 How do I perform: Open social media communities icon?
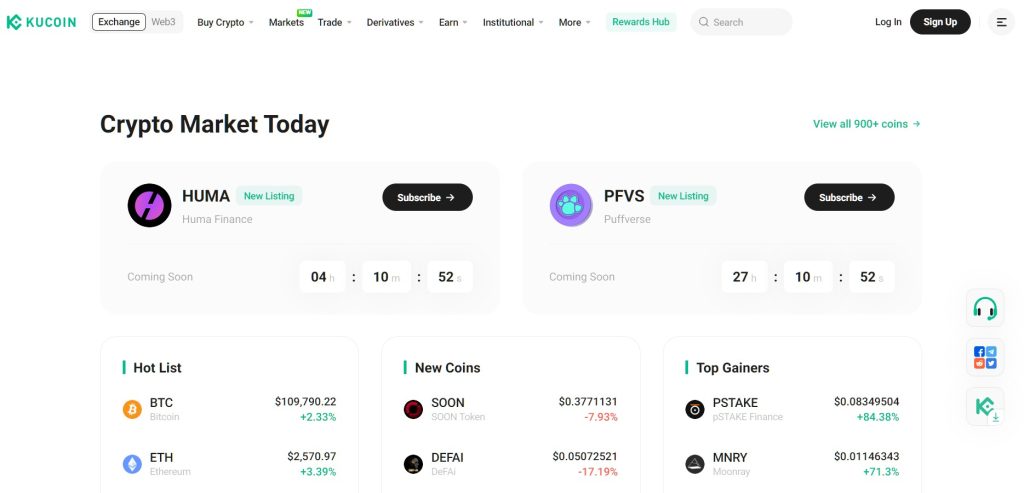tap(985, 357)
